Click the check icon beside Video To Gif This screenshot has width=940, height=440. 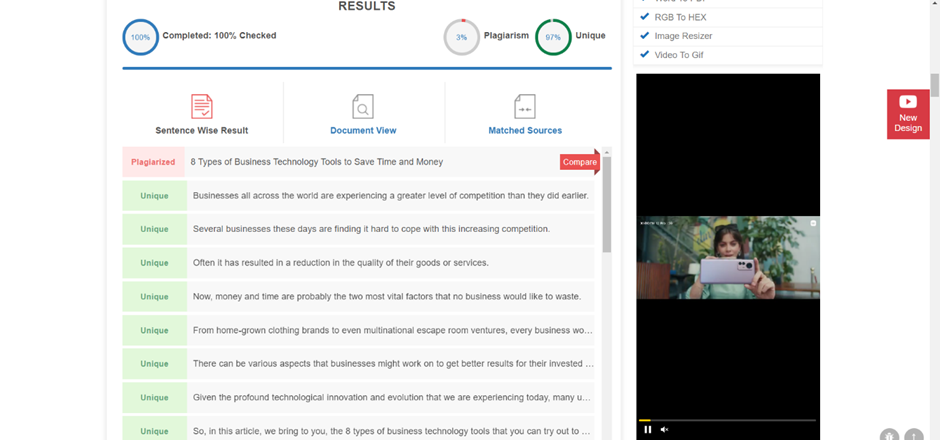(x=644, y=54)
